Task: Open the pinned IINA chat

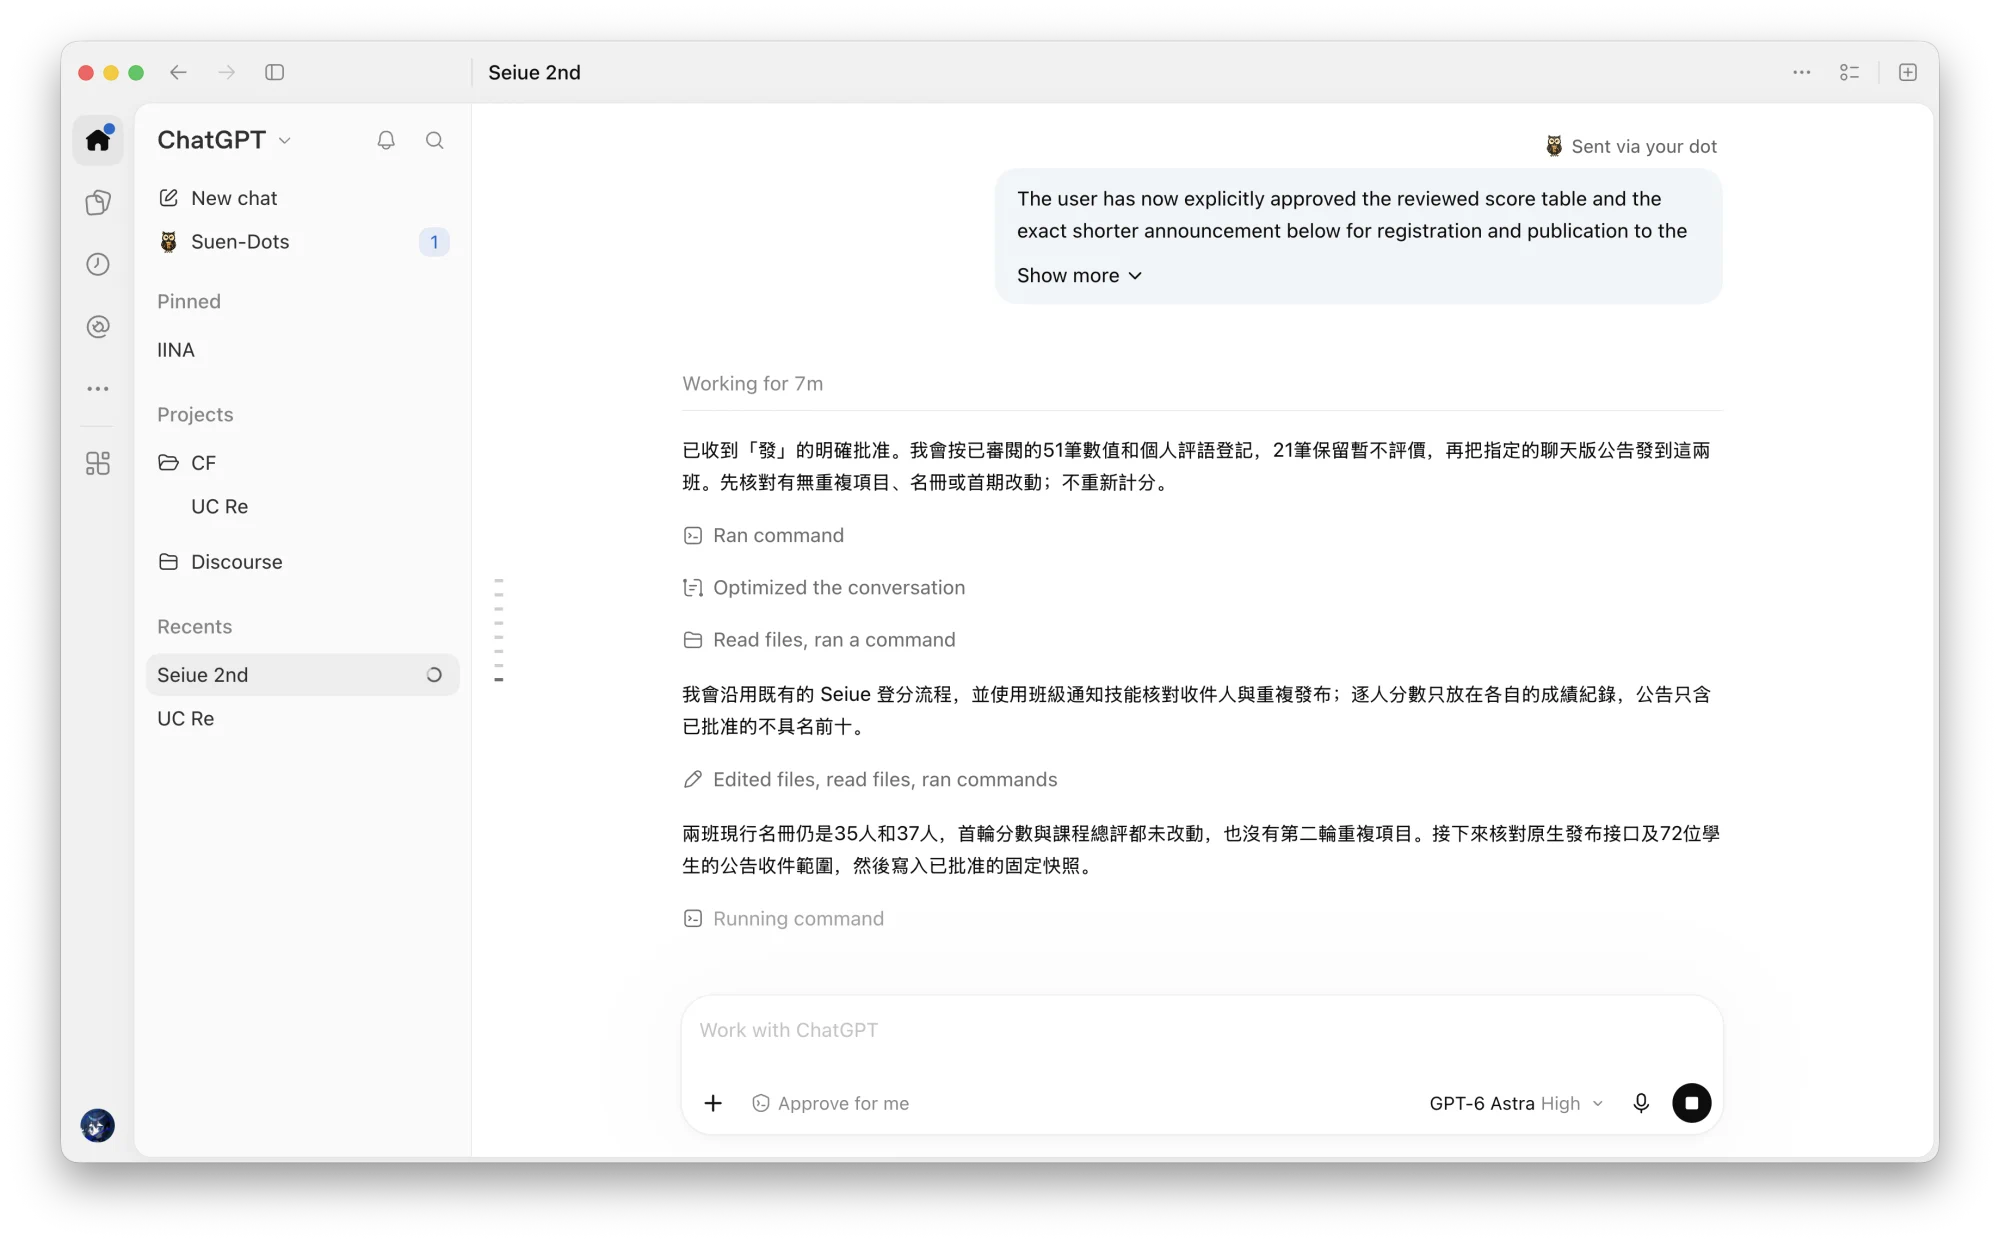Action: (x=303, y=350)
